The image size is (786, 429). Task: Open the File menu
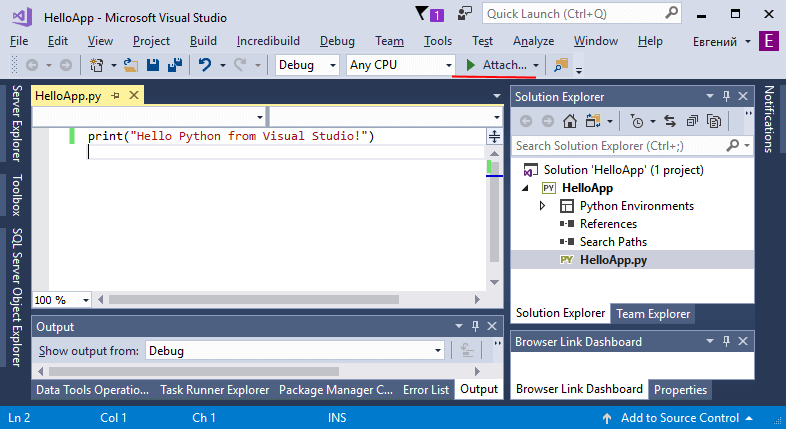point(19,41)
